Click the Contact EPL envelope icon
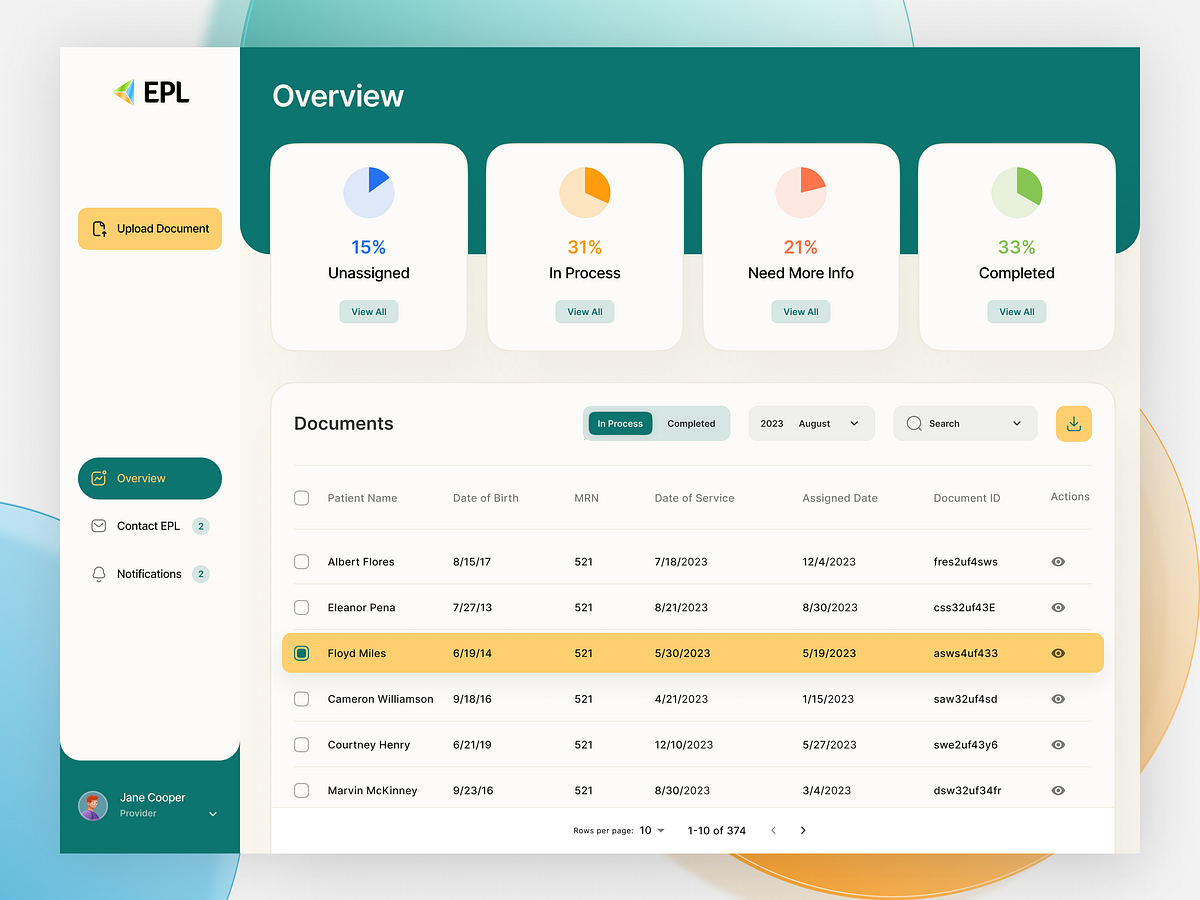 pos(98,525)
